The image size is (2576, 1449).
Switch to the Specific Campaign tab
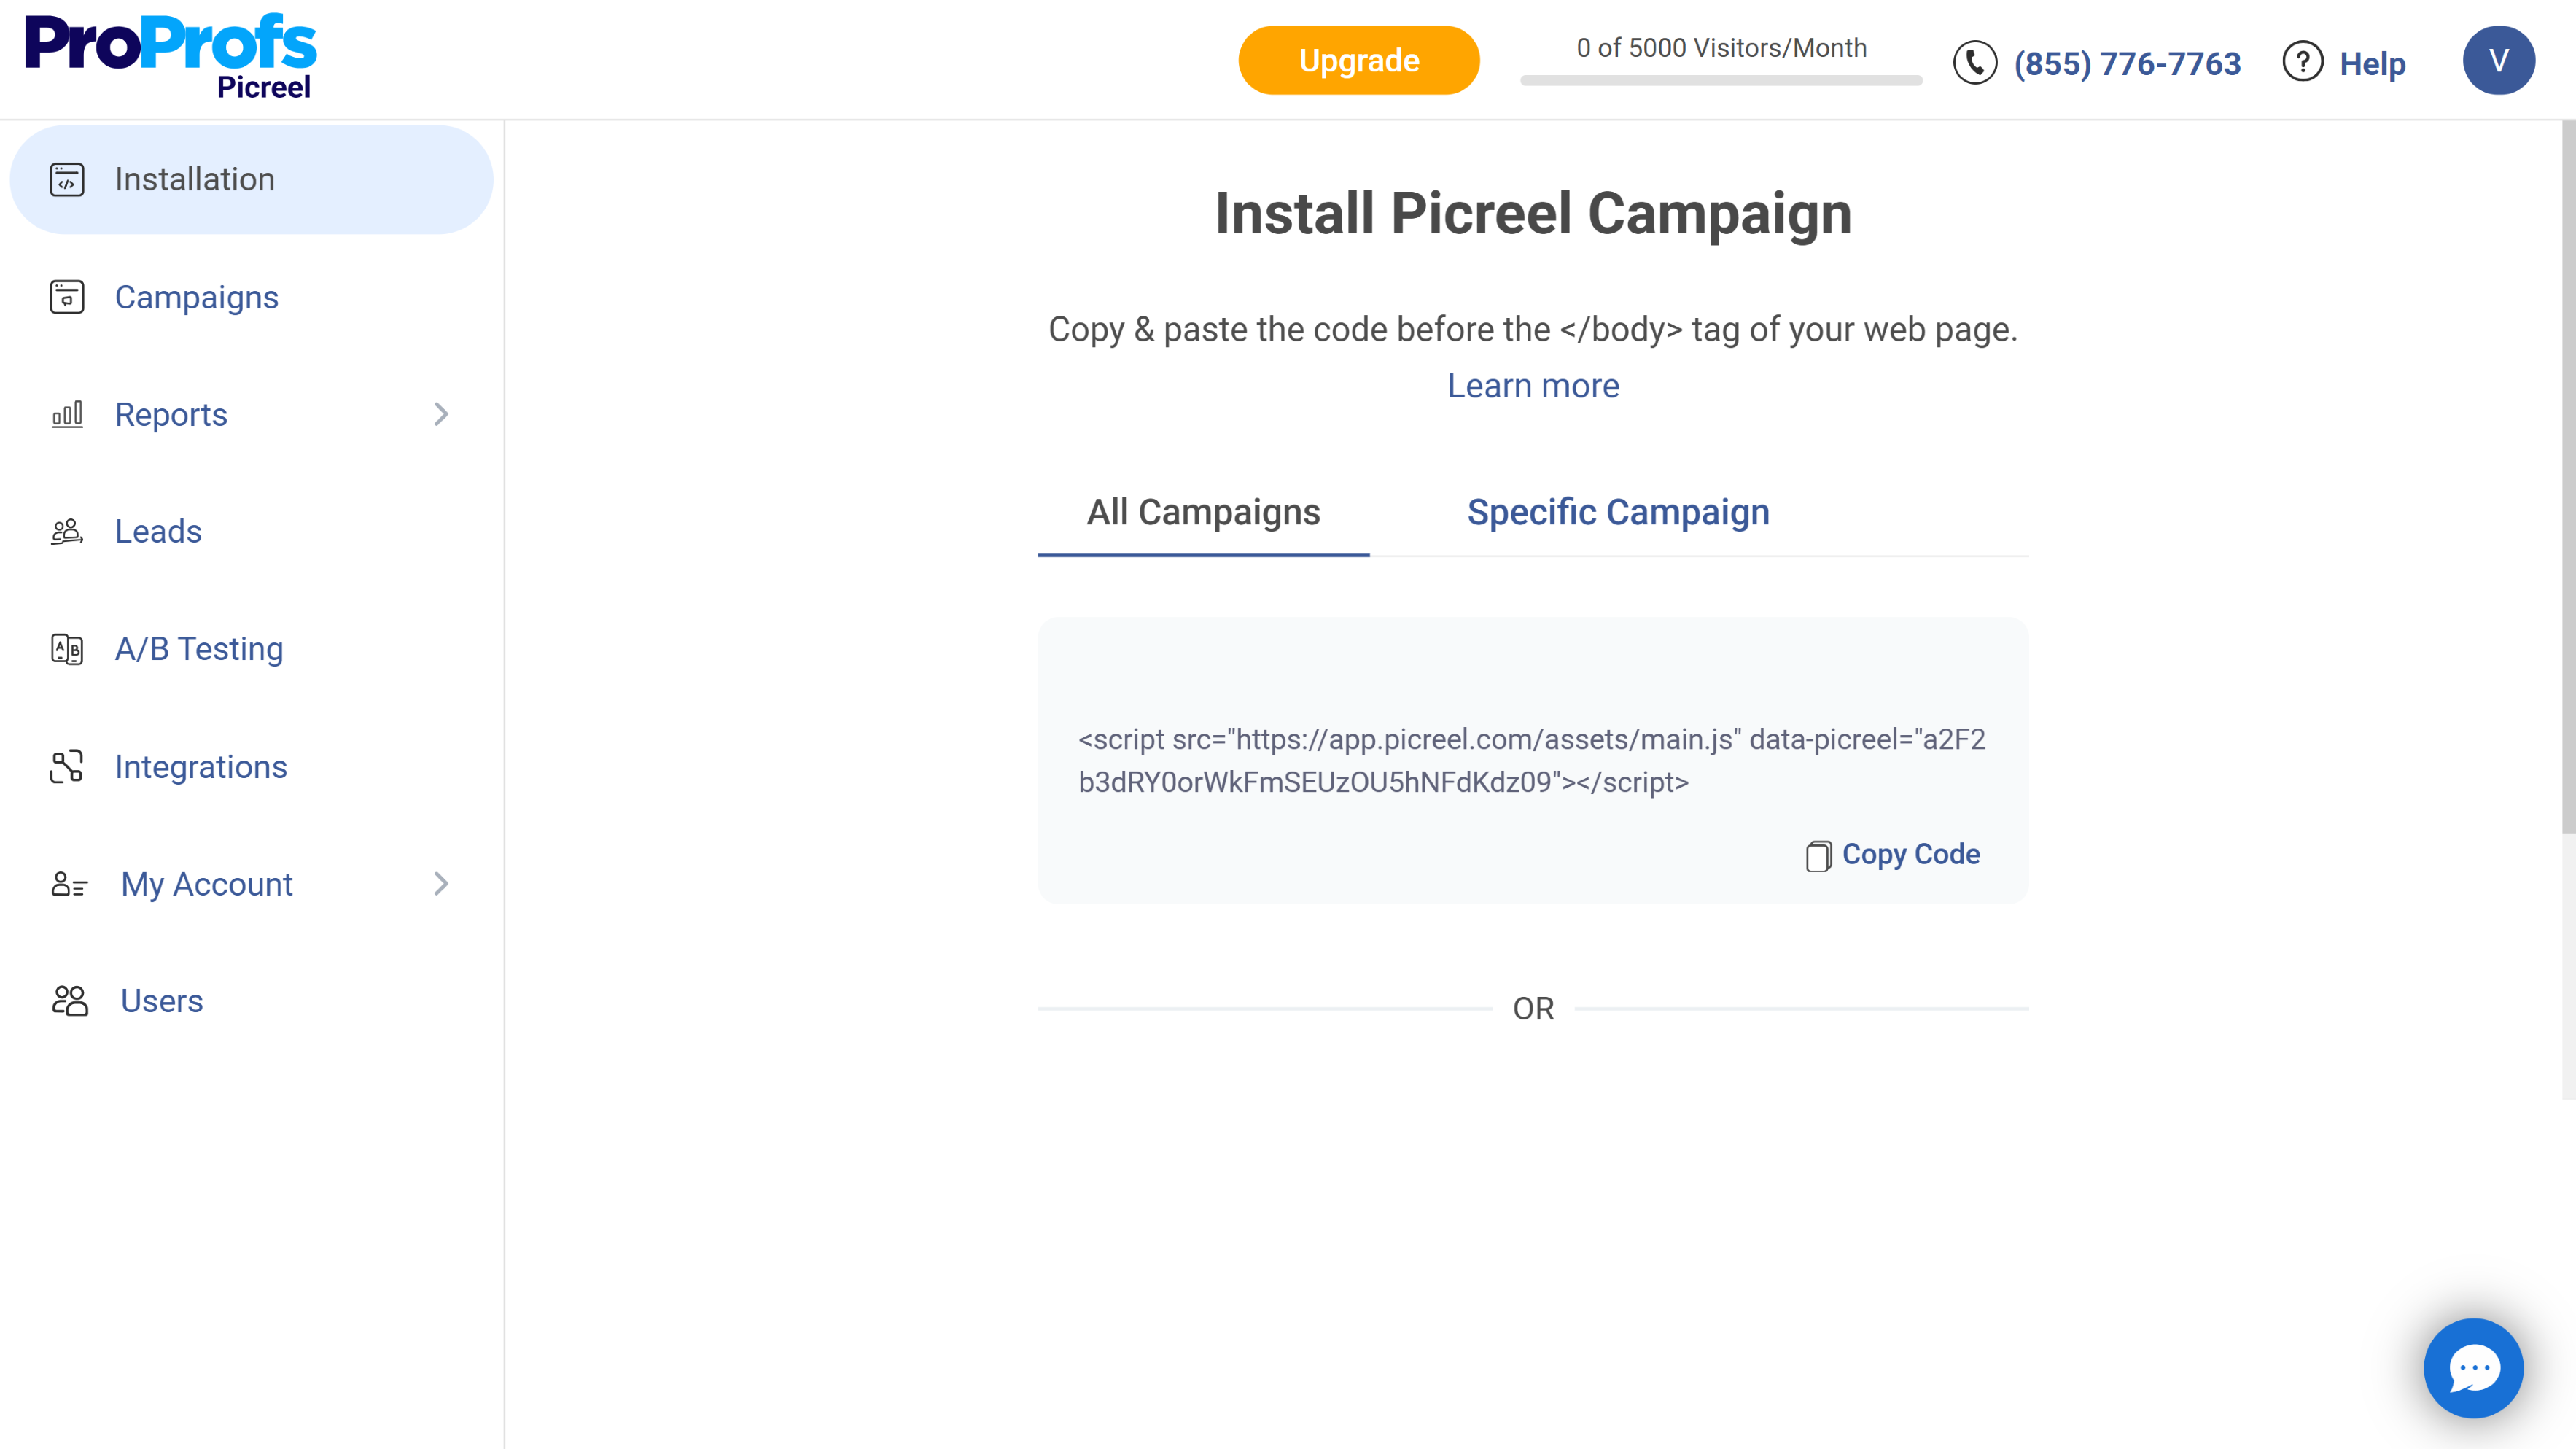click(x=1617, y=512)
